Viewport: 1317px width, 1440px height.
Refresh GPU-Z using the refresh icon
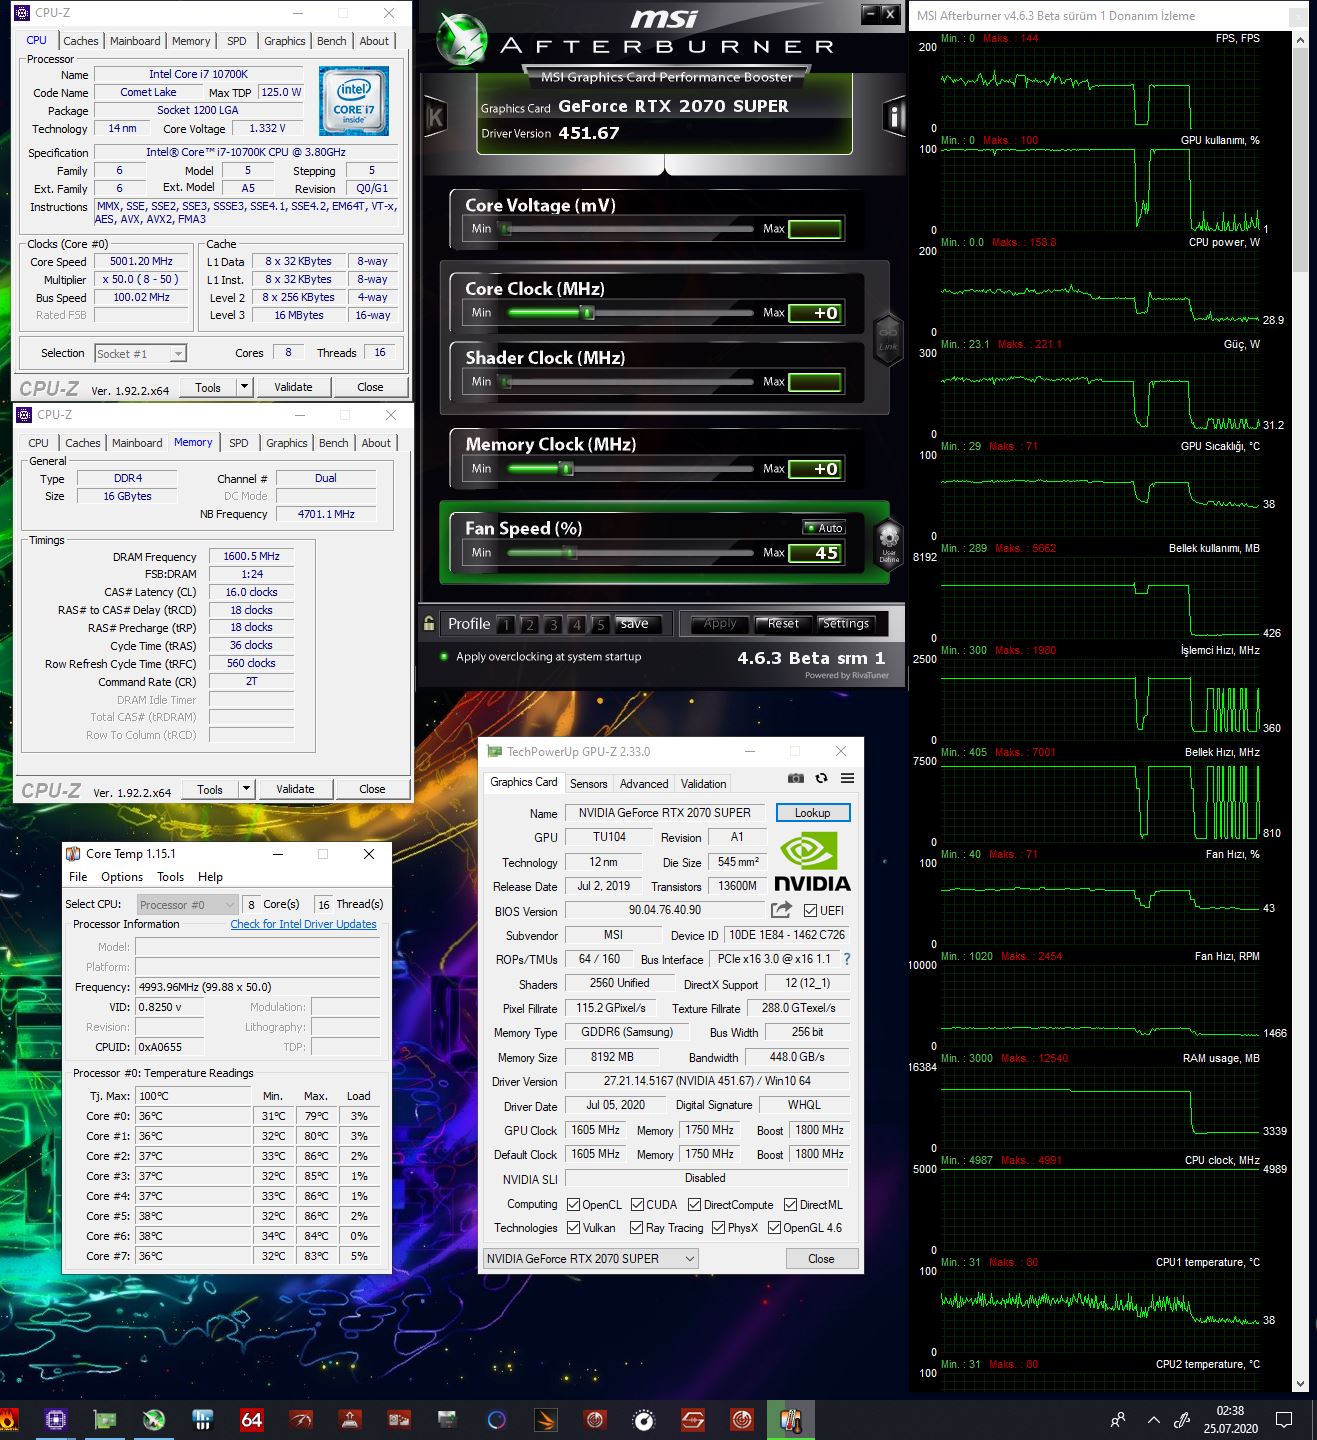pos(821,778)
